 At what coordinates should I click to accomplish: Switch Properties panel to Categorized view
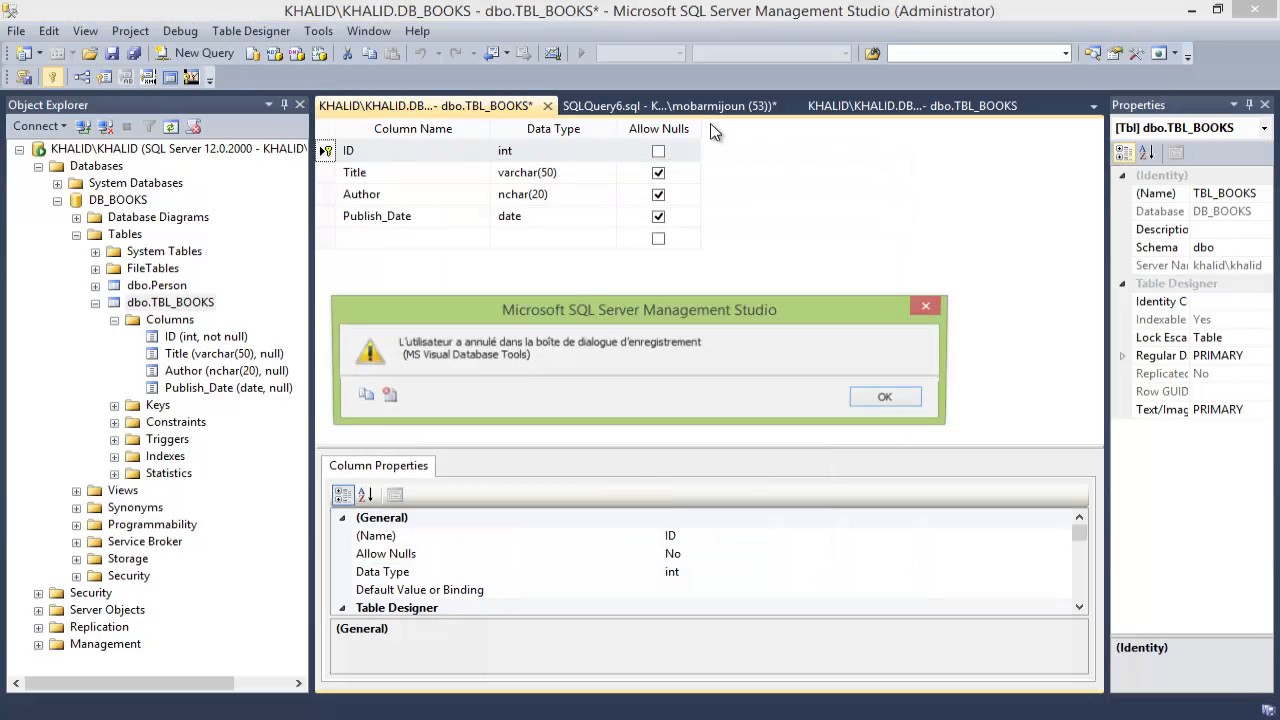[x=1124, y=152]
